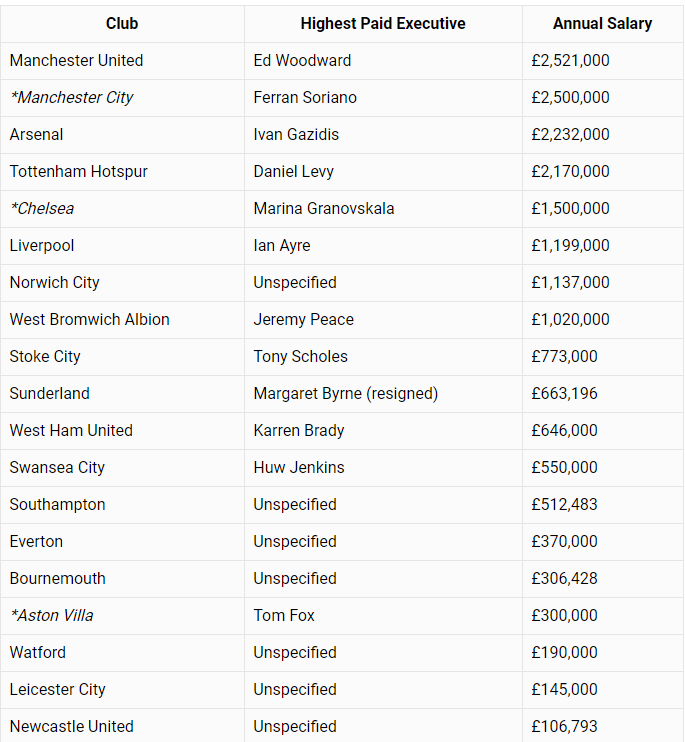Click the *Chelsea club cell
Screen dimensions: 686x742
[122, 209]
